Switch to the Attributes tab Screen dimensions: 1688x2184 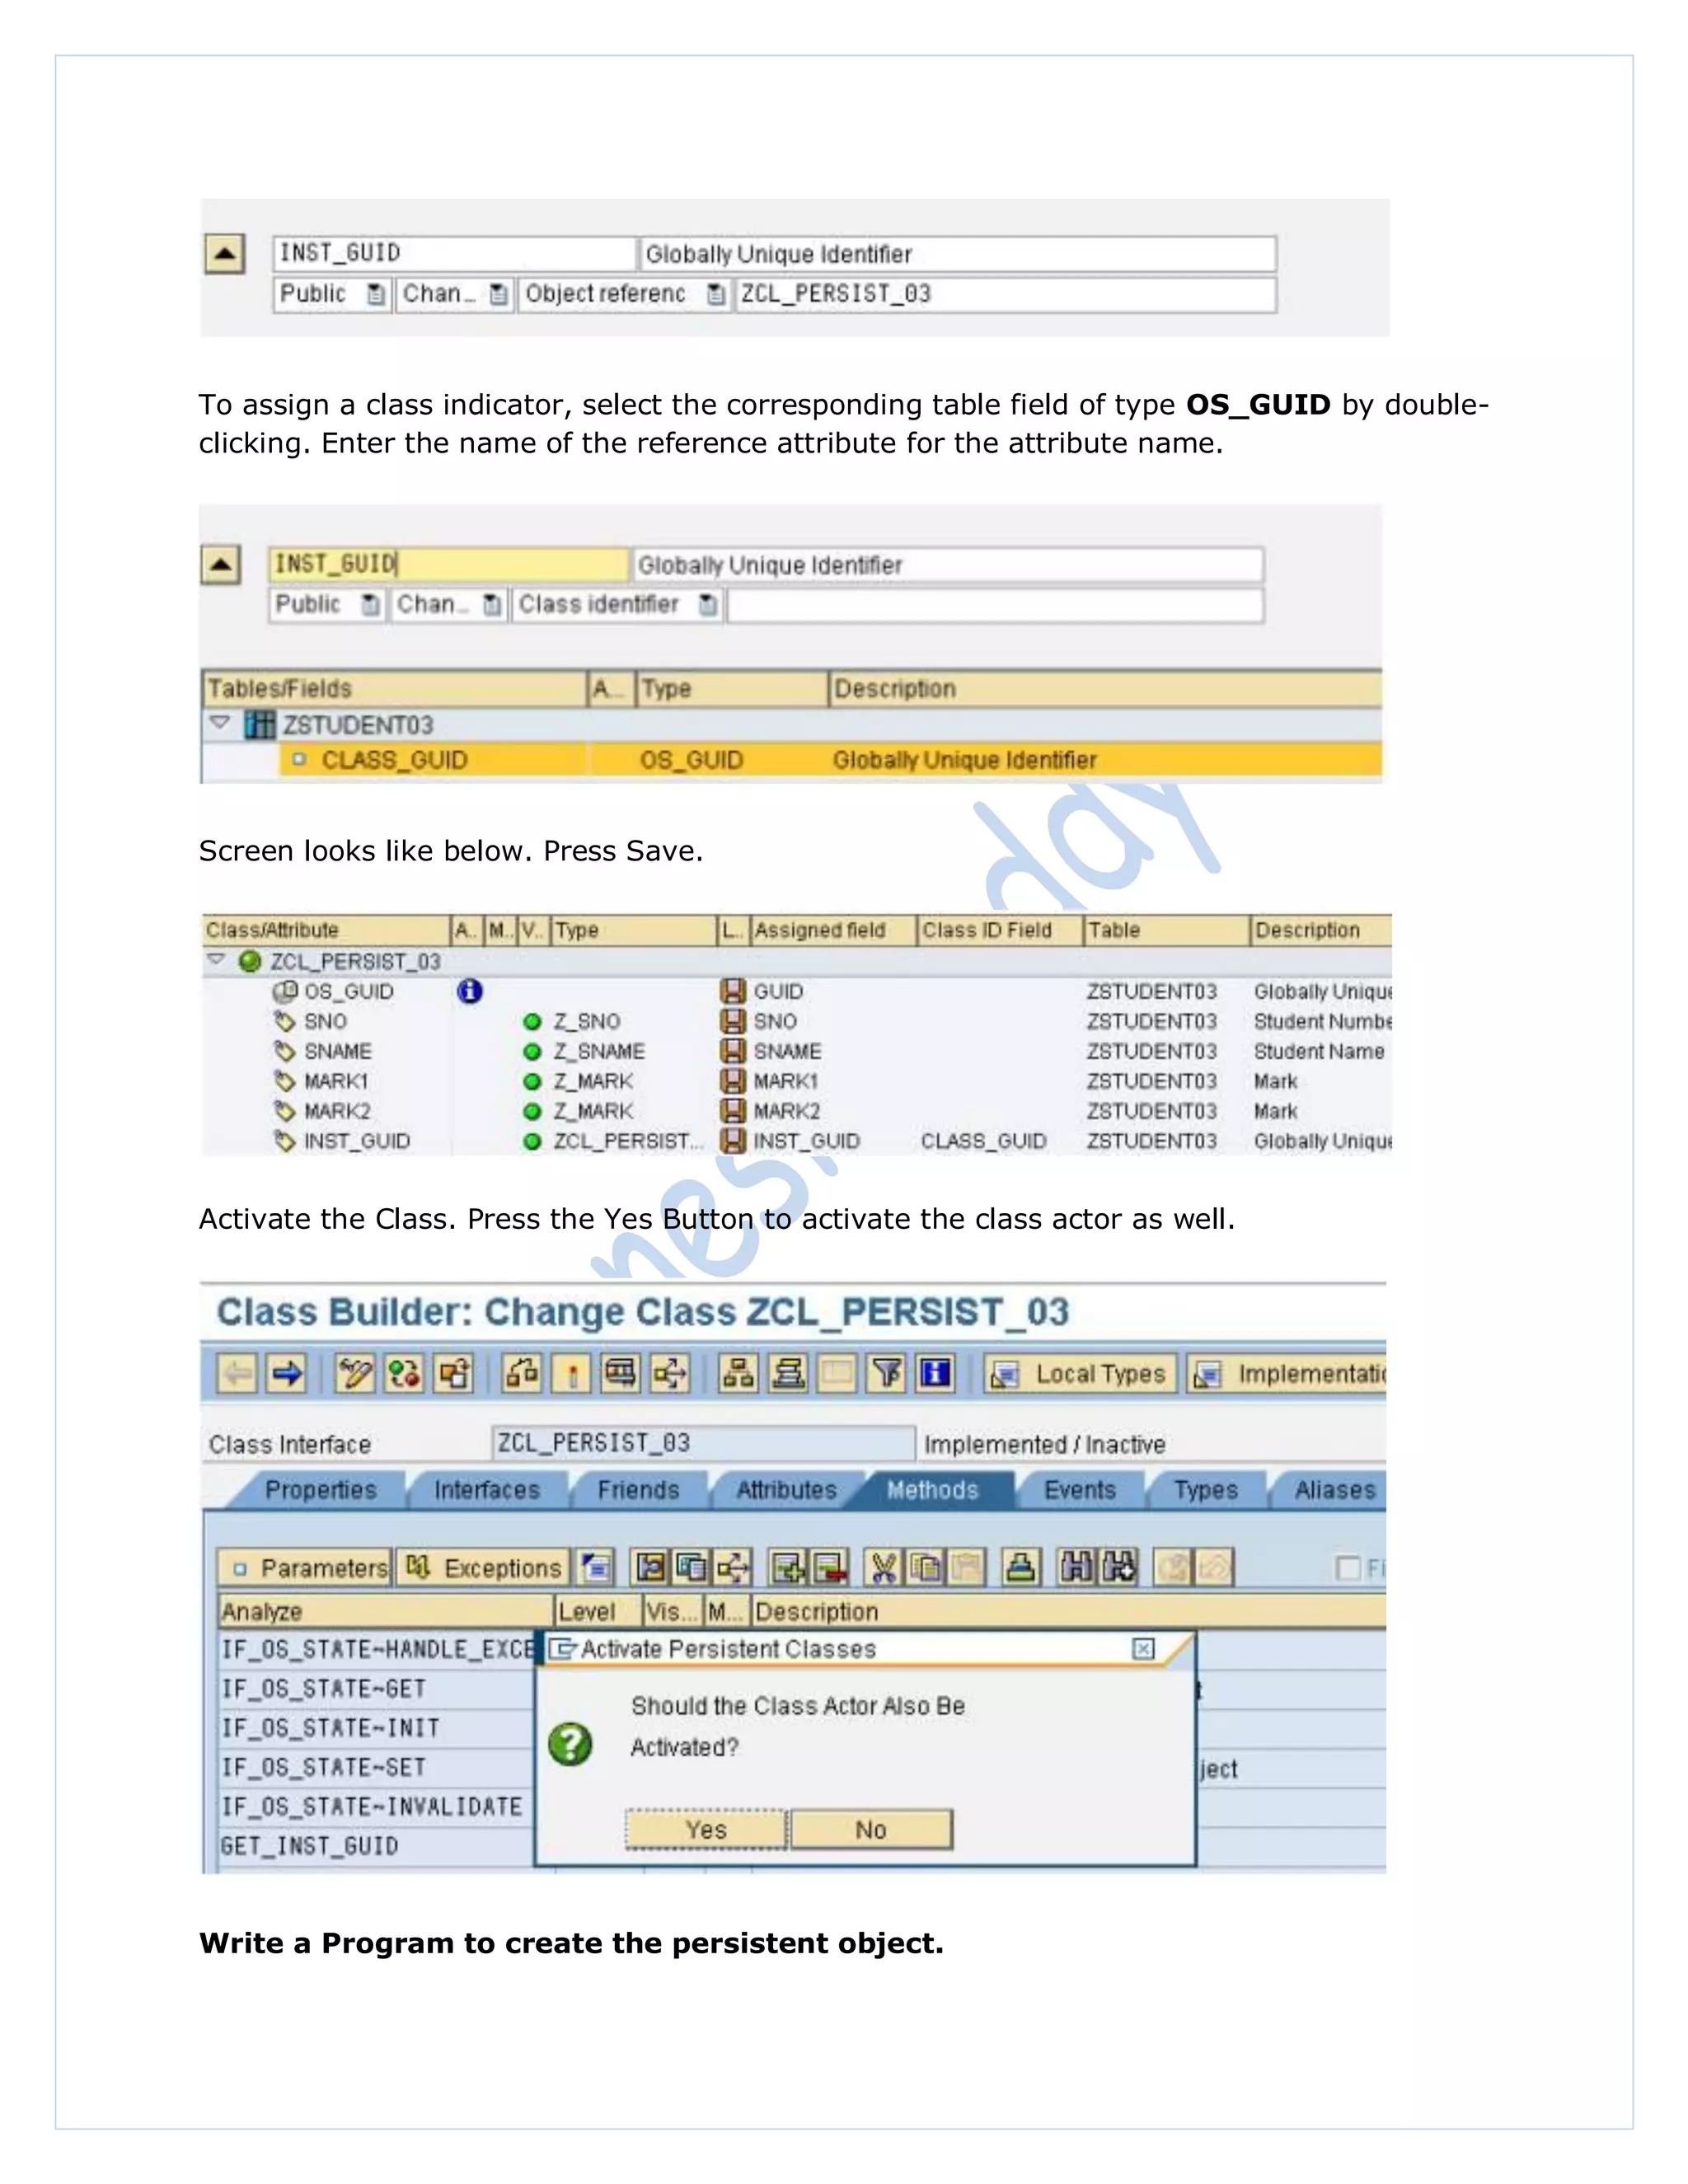(786, 1489)
